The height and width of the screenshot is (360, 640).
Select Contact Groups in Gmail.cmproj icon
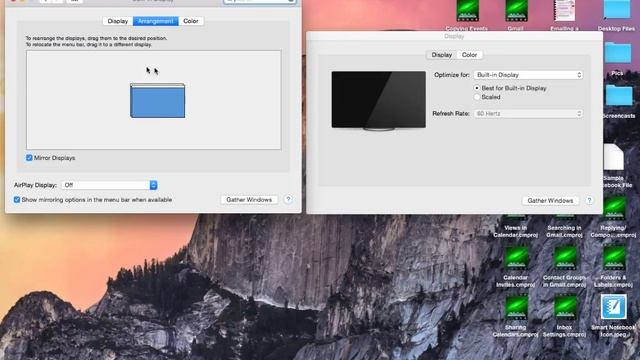click(565, 259)
